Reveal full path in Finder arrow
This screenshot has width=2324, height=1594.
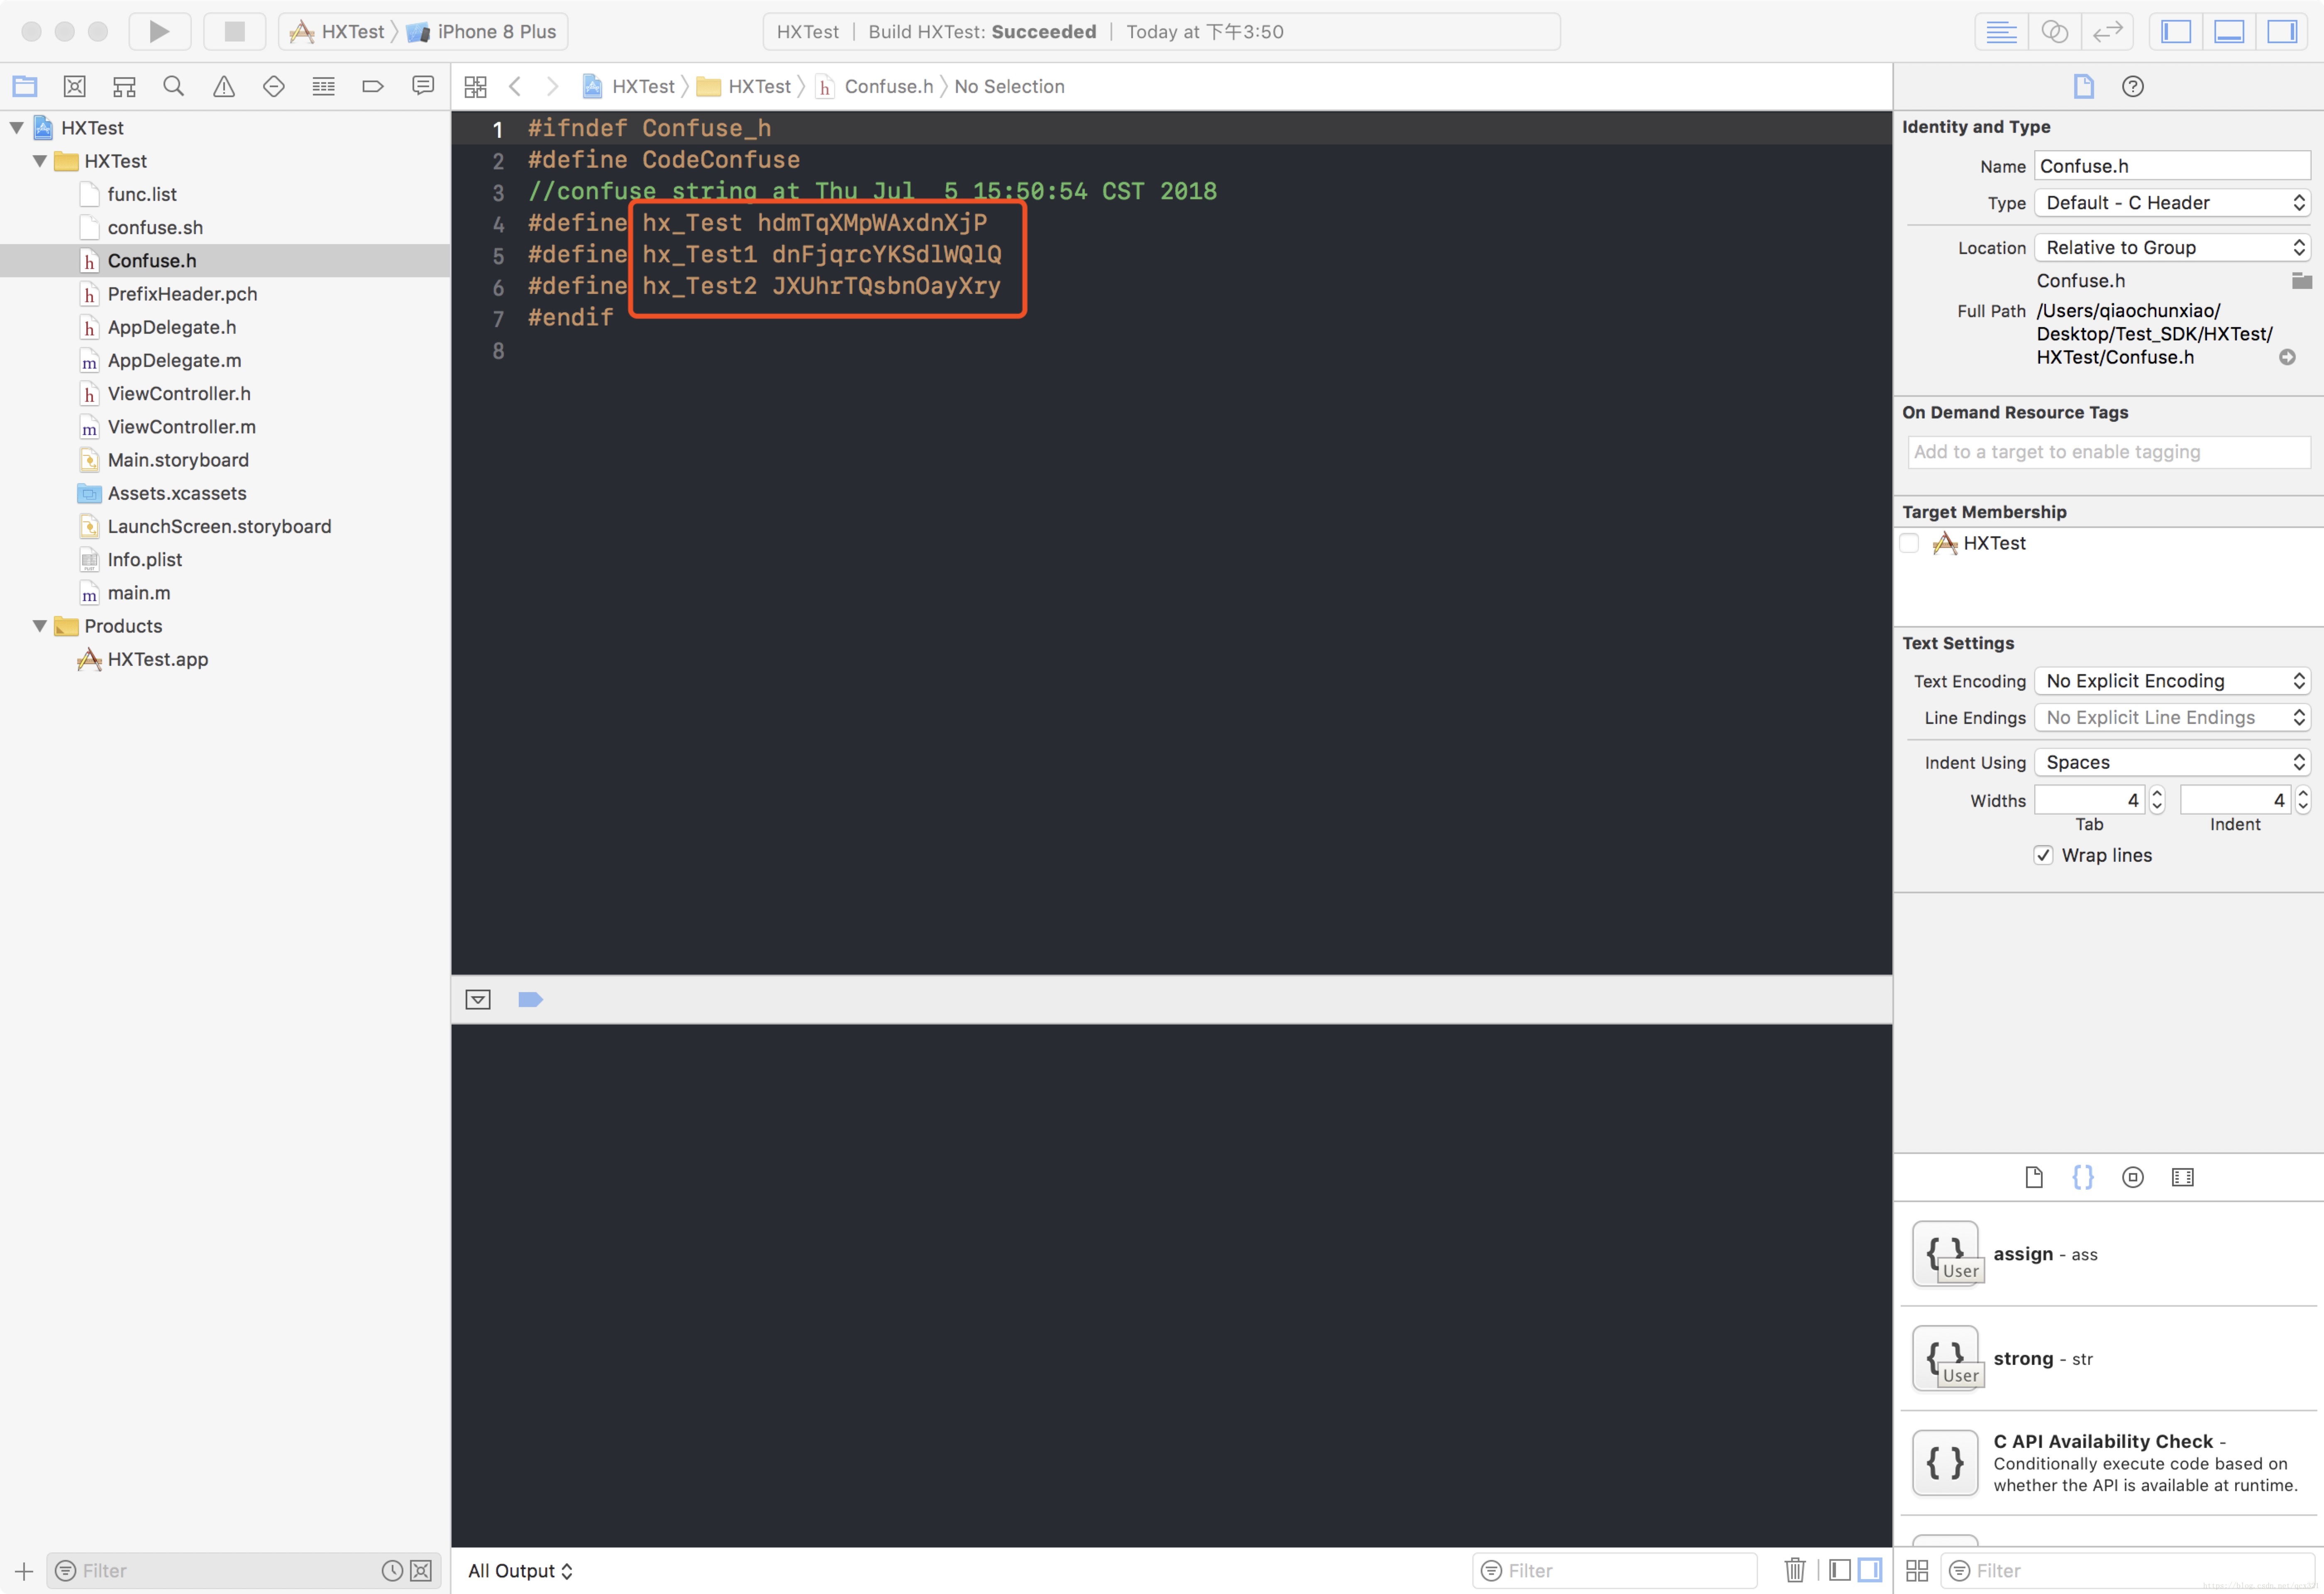tap(2287, 357)
